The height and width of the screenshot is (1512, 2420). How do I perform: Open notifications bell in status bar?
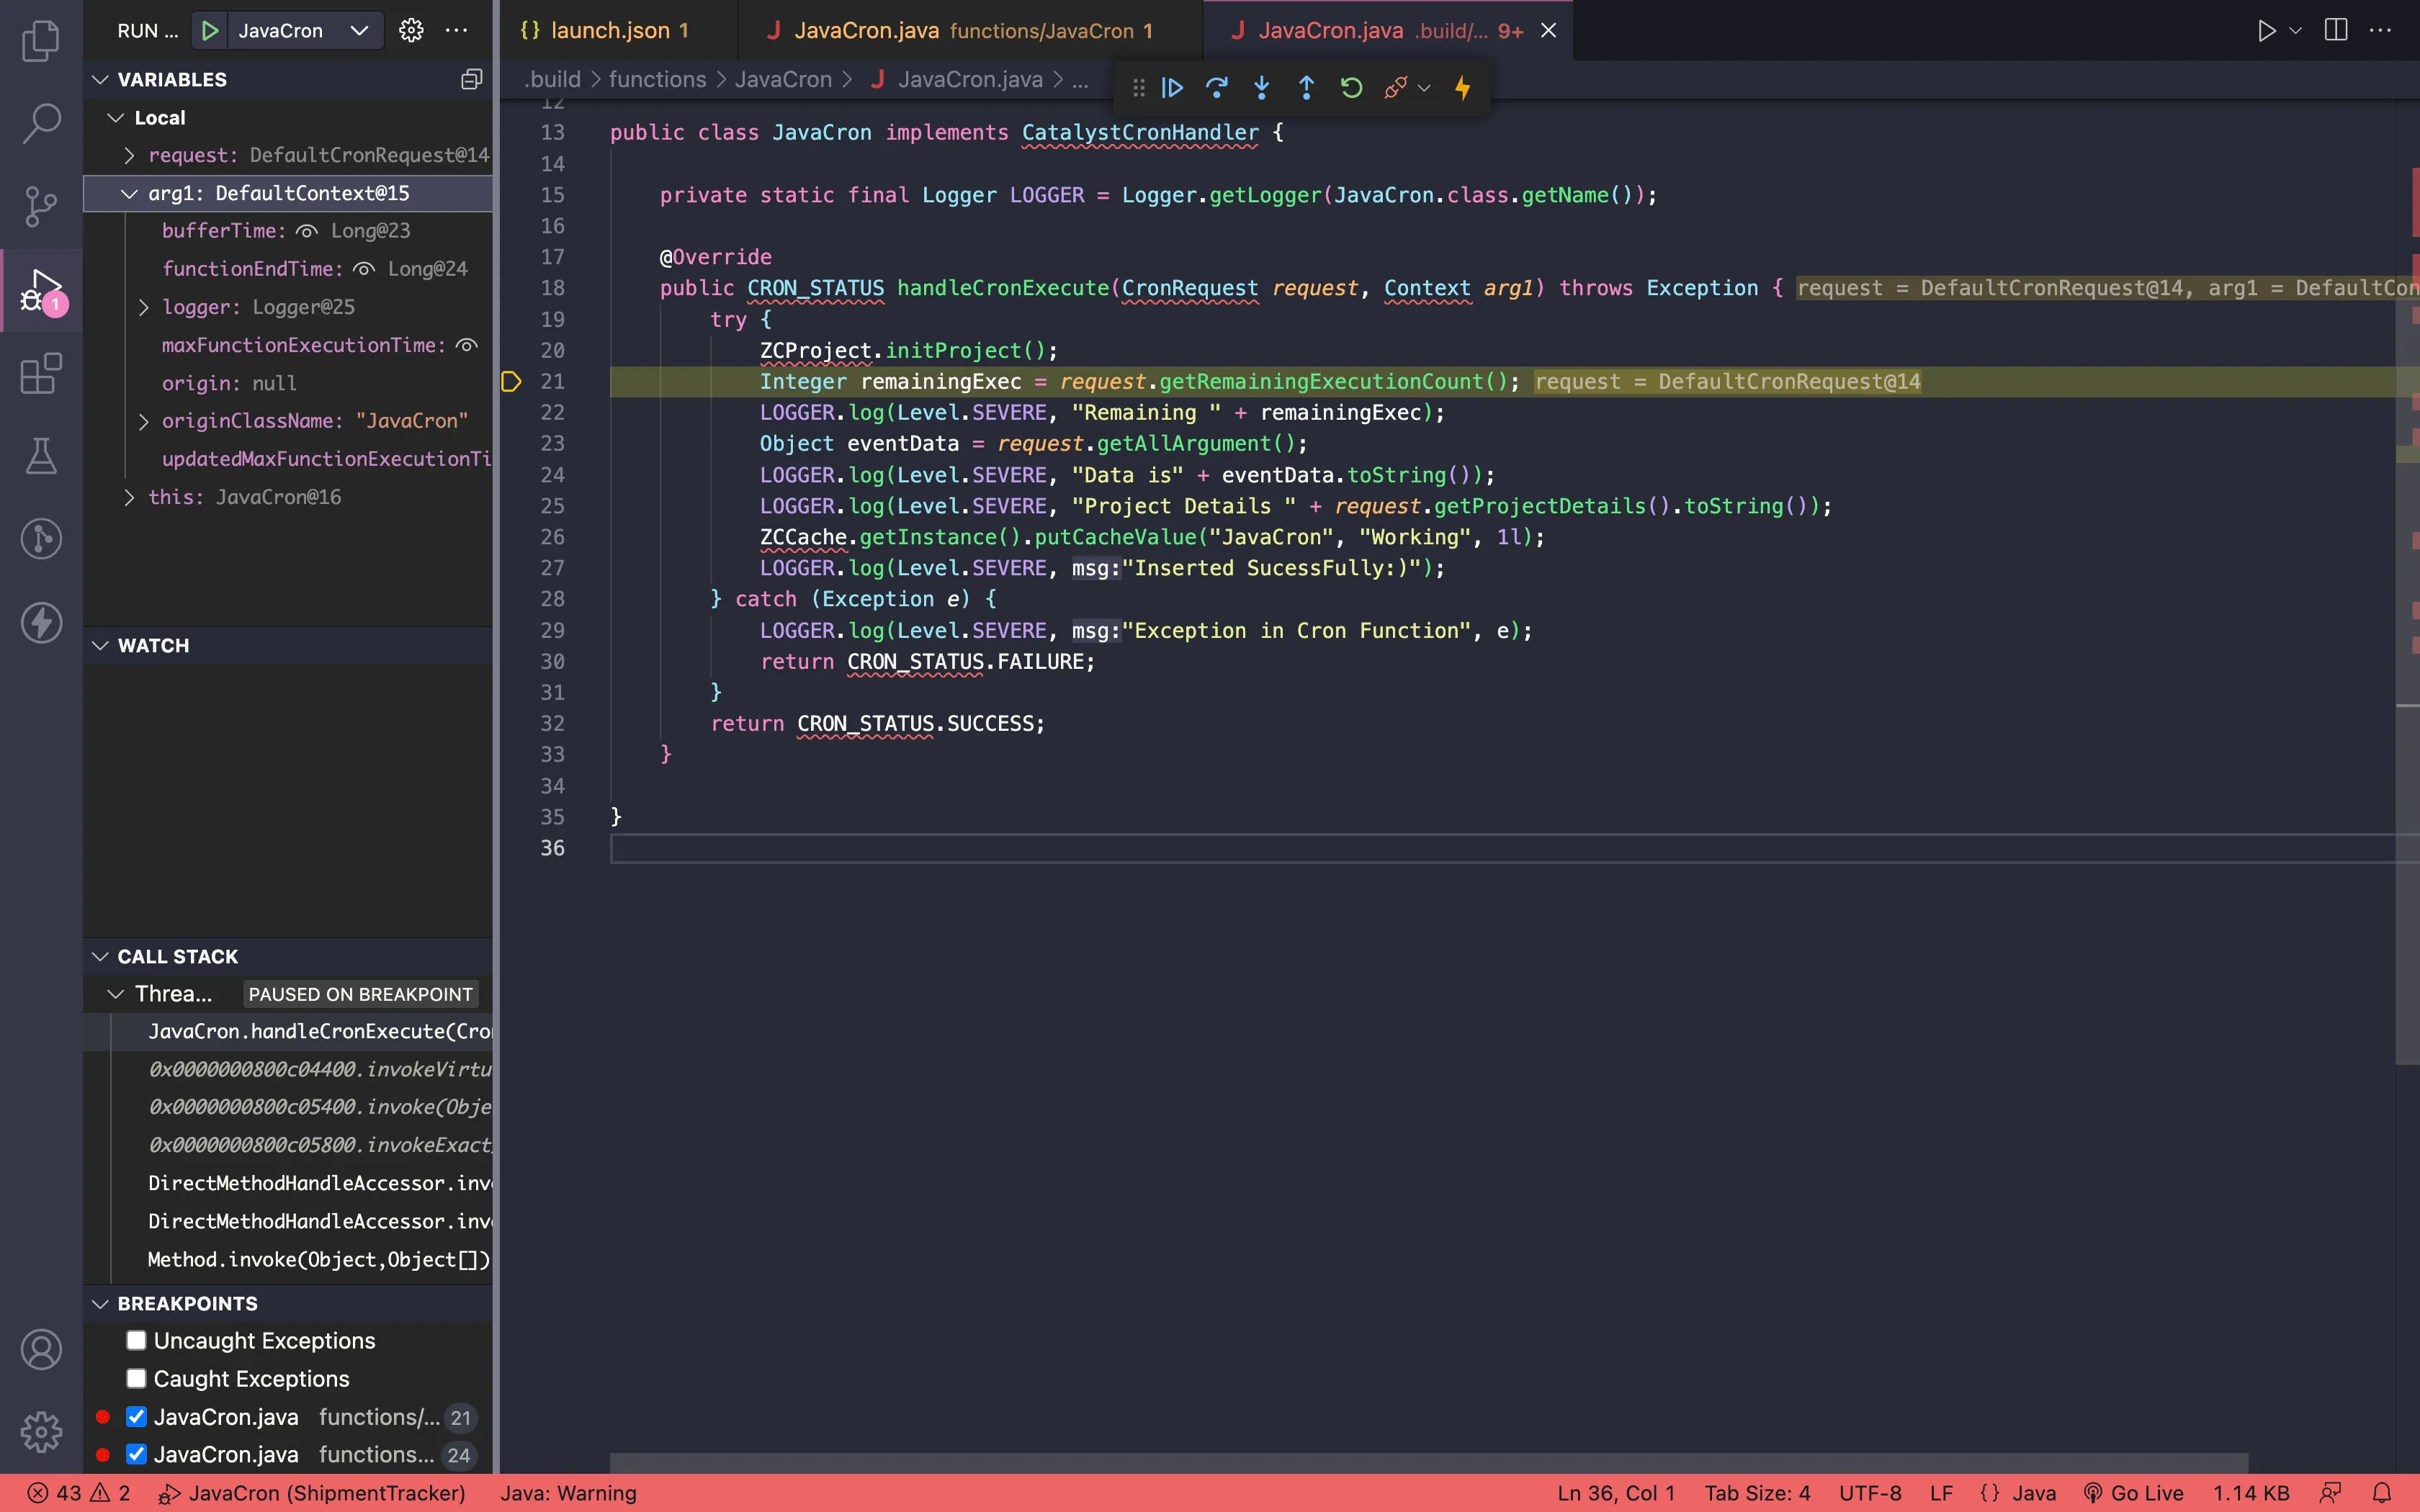(x=2382, y=1493)
